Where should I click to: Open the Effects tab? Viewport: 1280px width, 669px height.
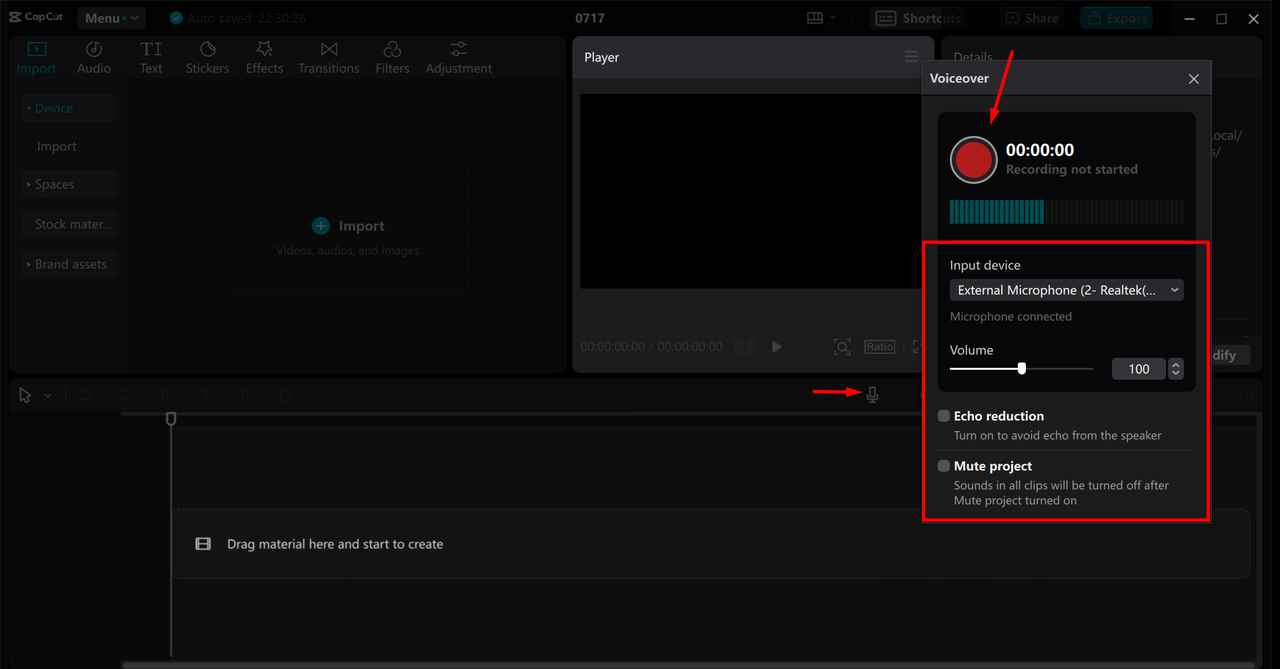(264, 58)
